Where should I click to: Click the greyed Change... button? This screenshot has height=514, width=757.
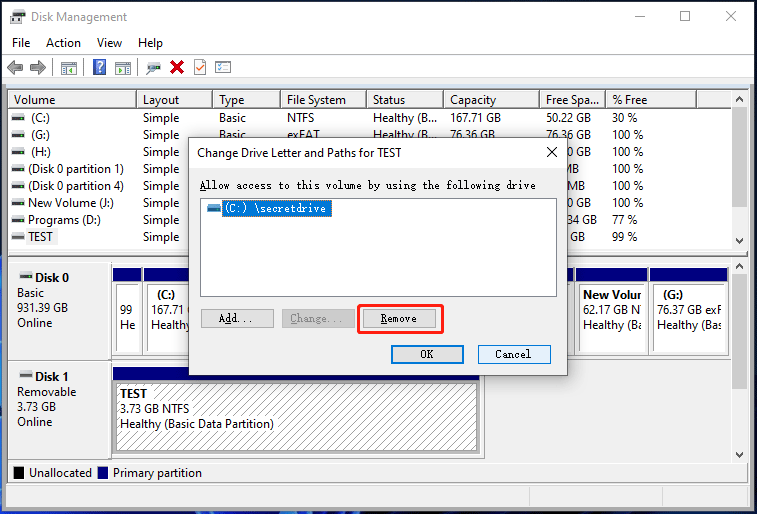click(x=318, y=319)
